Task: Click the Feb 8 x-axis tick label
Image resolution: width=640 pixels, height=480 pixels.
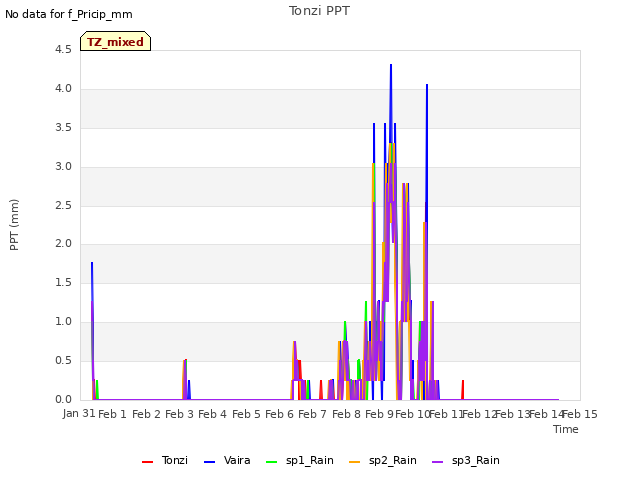Action: 346,414
